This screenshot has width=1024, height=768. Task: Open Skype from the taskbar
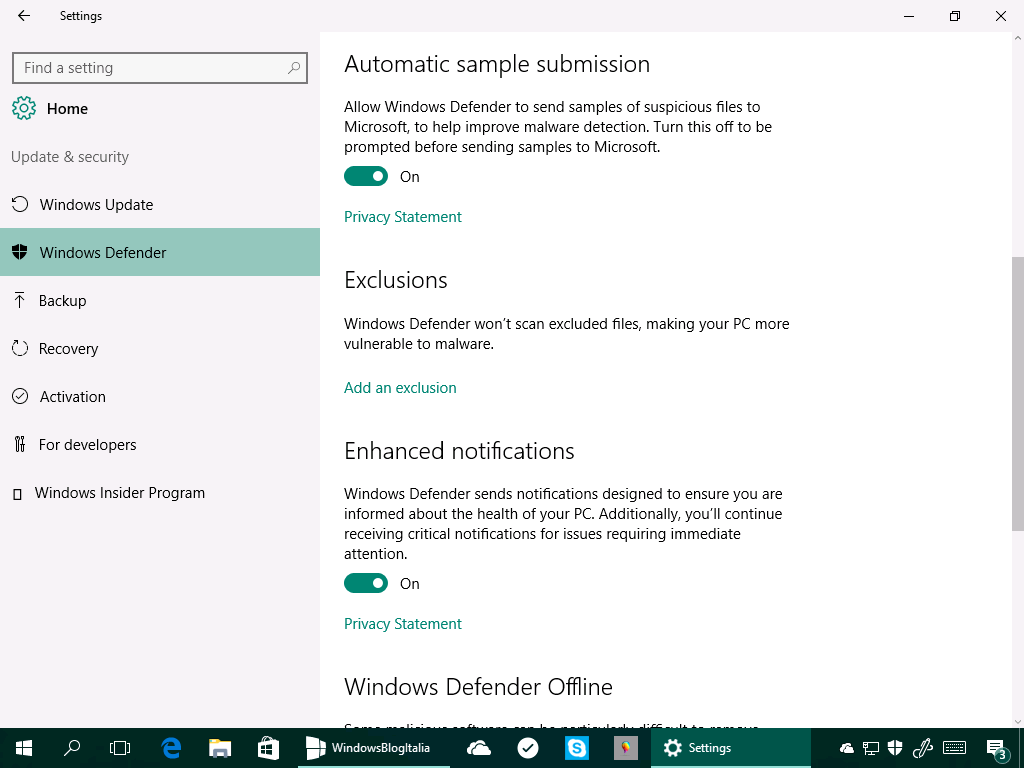[x=577, y=748]
